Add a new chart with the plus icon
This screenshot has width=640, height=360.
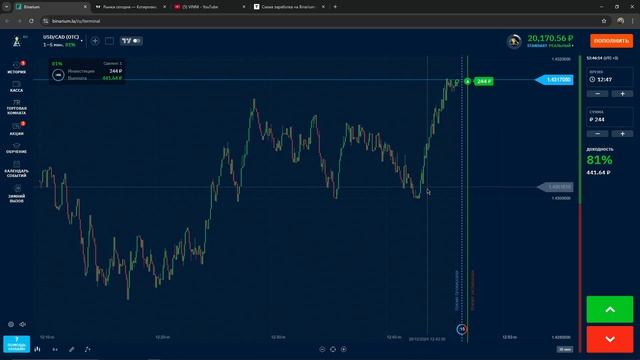click(x=95, y=41)
